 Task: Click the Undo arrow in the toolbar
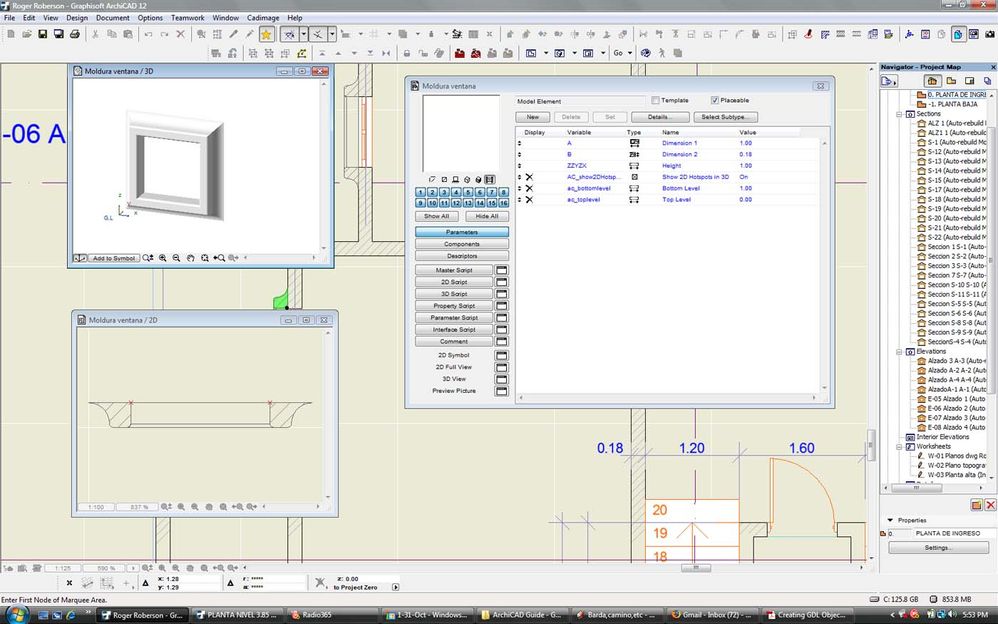(x=148, y=34)
